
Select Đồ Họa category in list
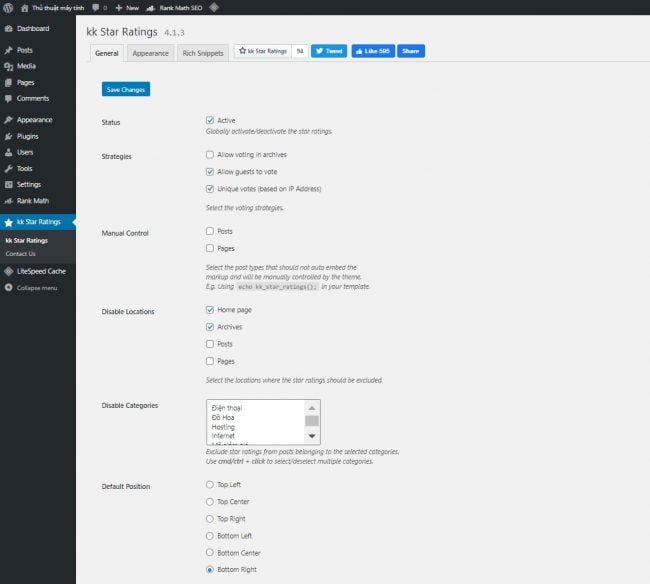[x=223, y=417]
